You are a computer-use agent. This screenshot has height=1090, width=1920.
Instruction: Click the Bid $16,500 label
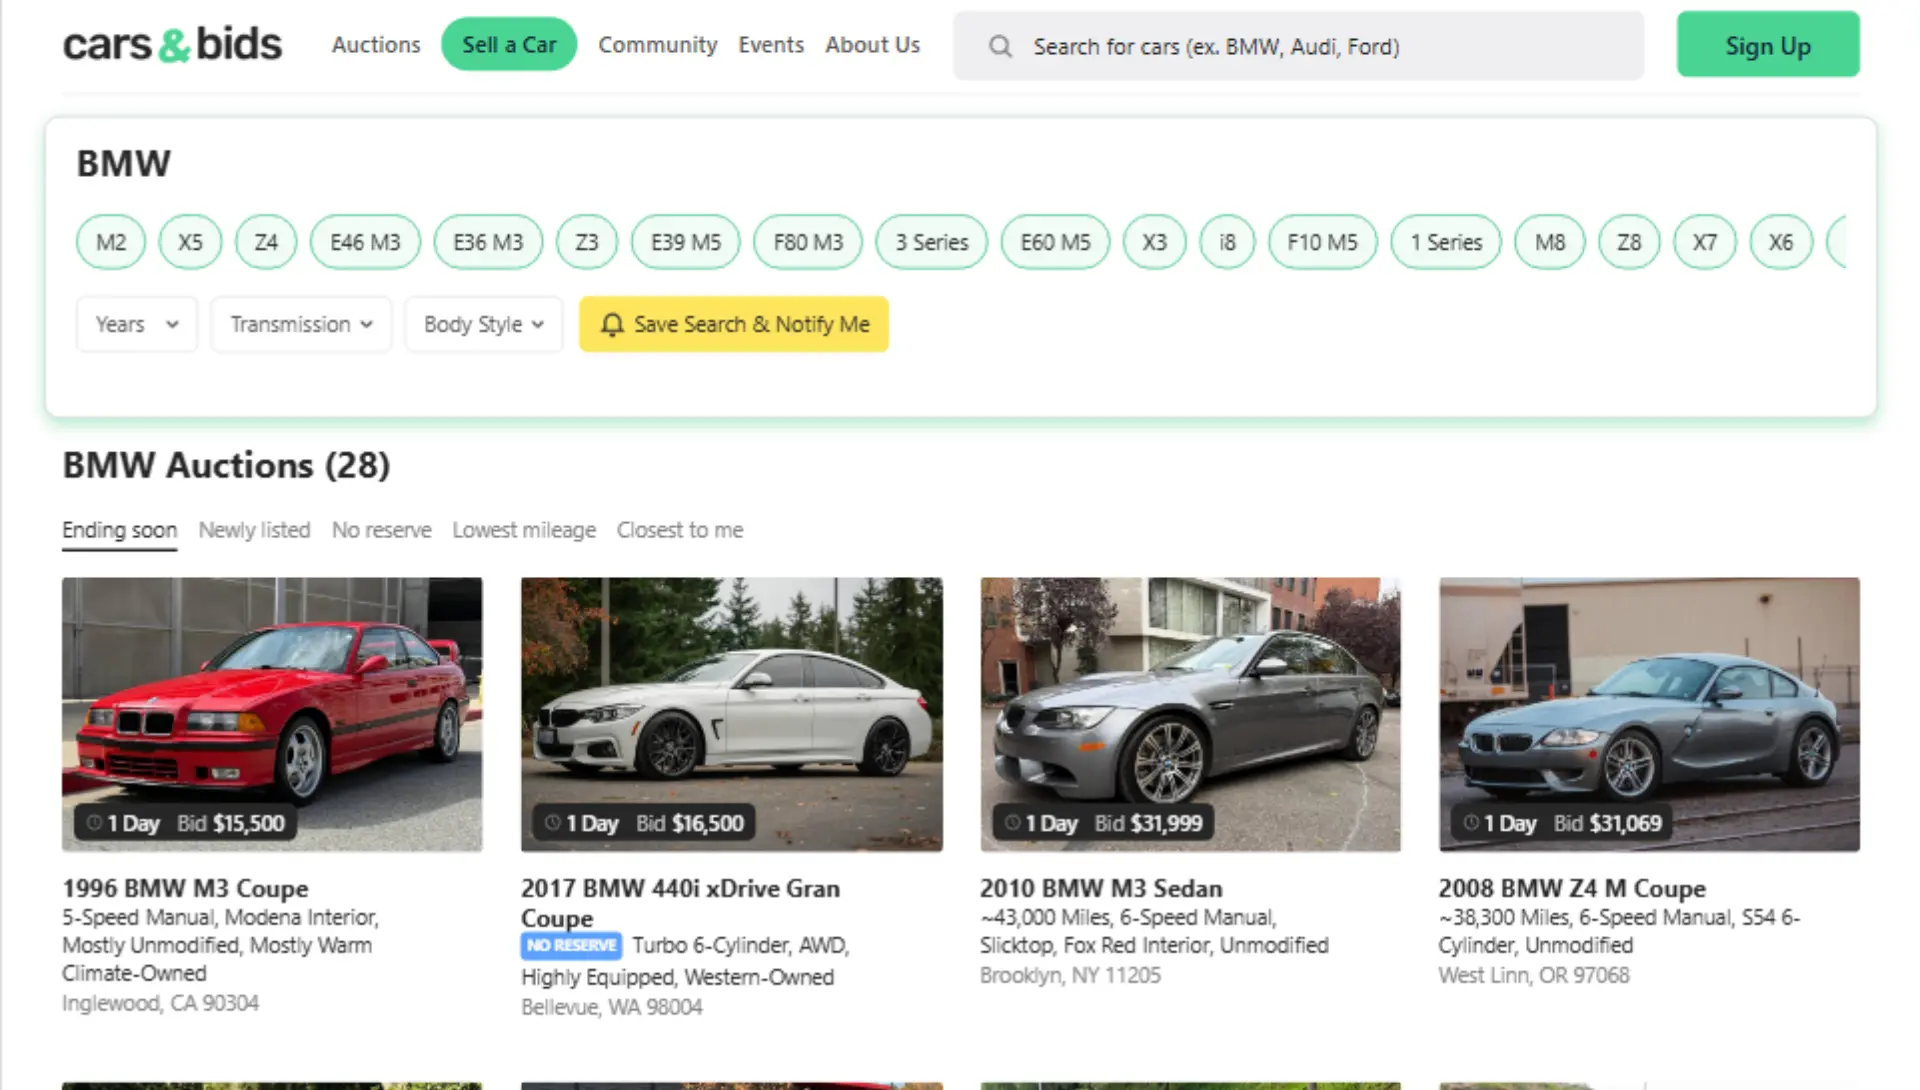tap(690, 823)
